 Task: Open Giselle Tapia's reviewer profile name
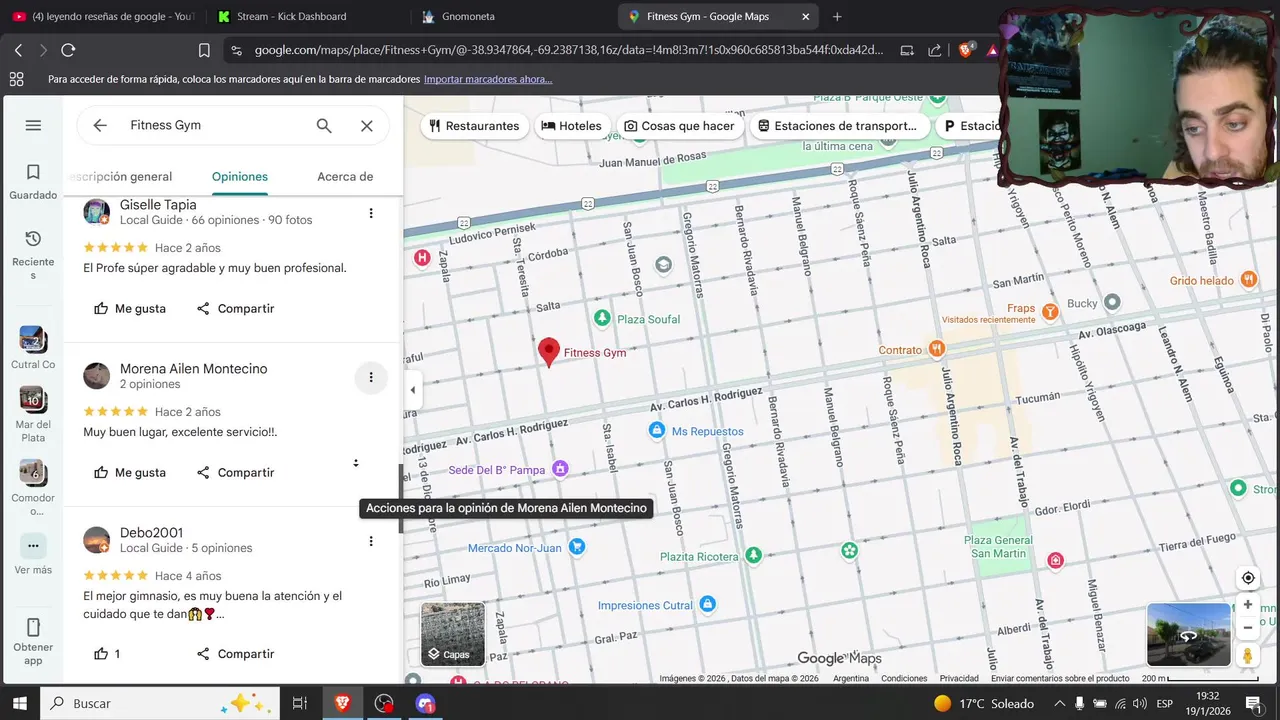158,205
